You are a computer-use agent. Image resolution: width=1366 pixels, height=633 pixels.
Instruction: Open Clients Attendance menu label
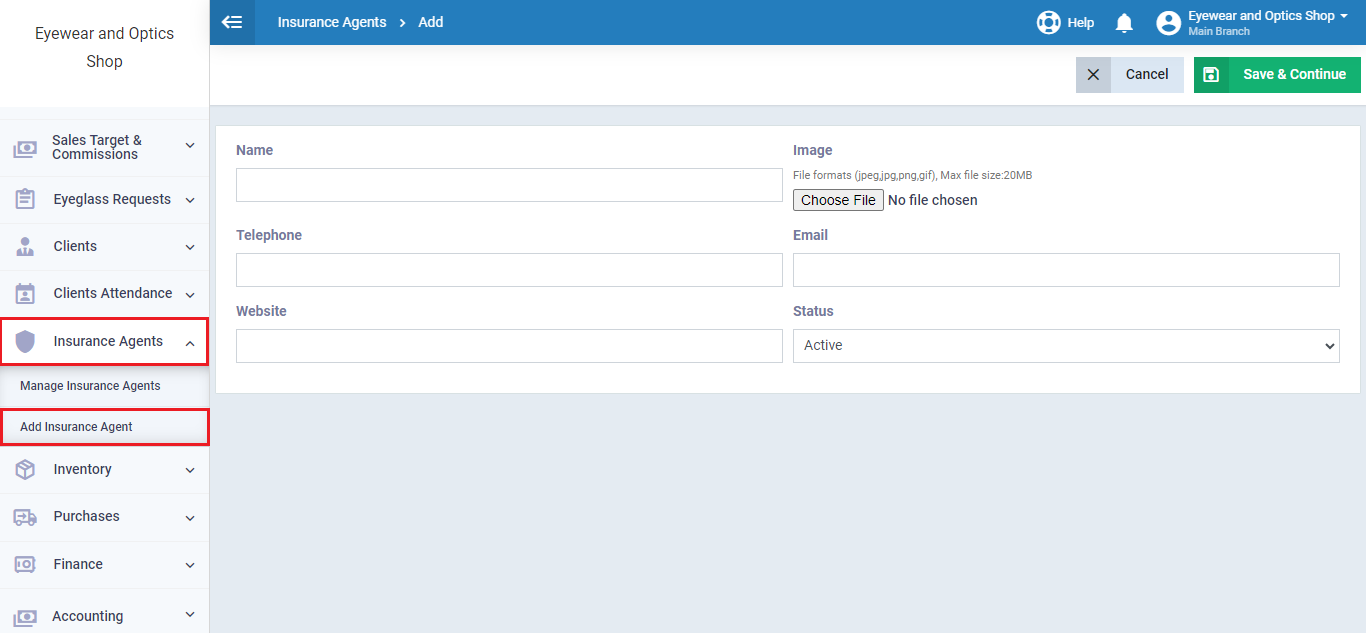coord(113,293)
